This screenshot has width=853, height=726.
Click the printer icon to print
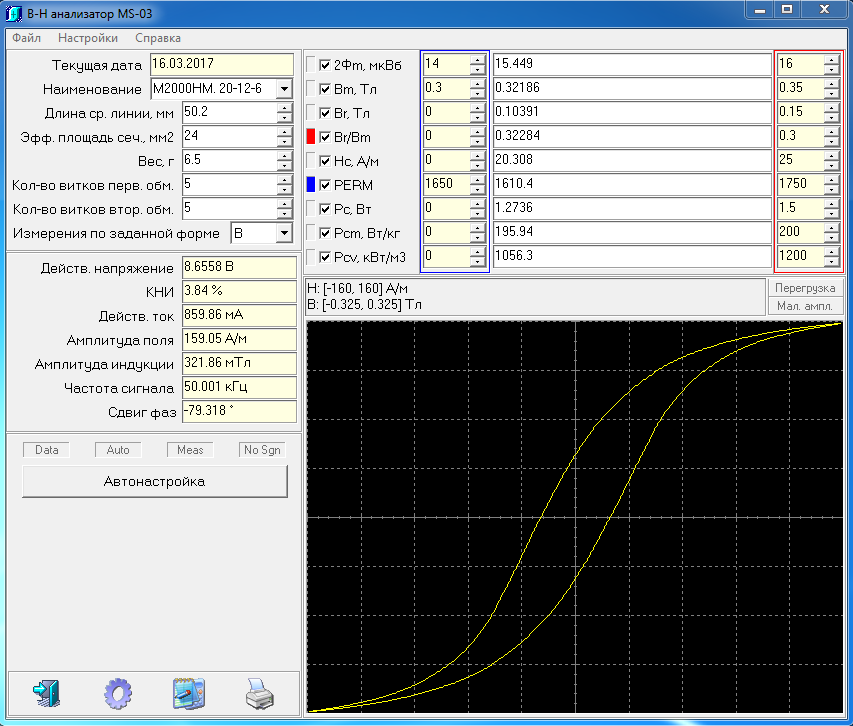(x=259, y=694)
